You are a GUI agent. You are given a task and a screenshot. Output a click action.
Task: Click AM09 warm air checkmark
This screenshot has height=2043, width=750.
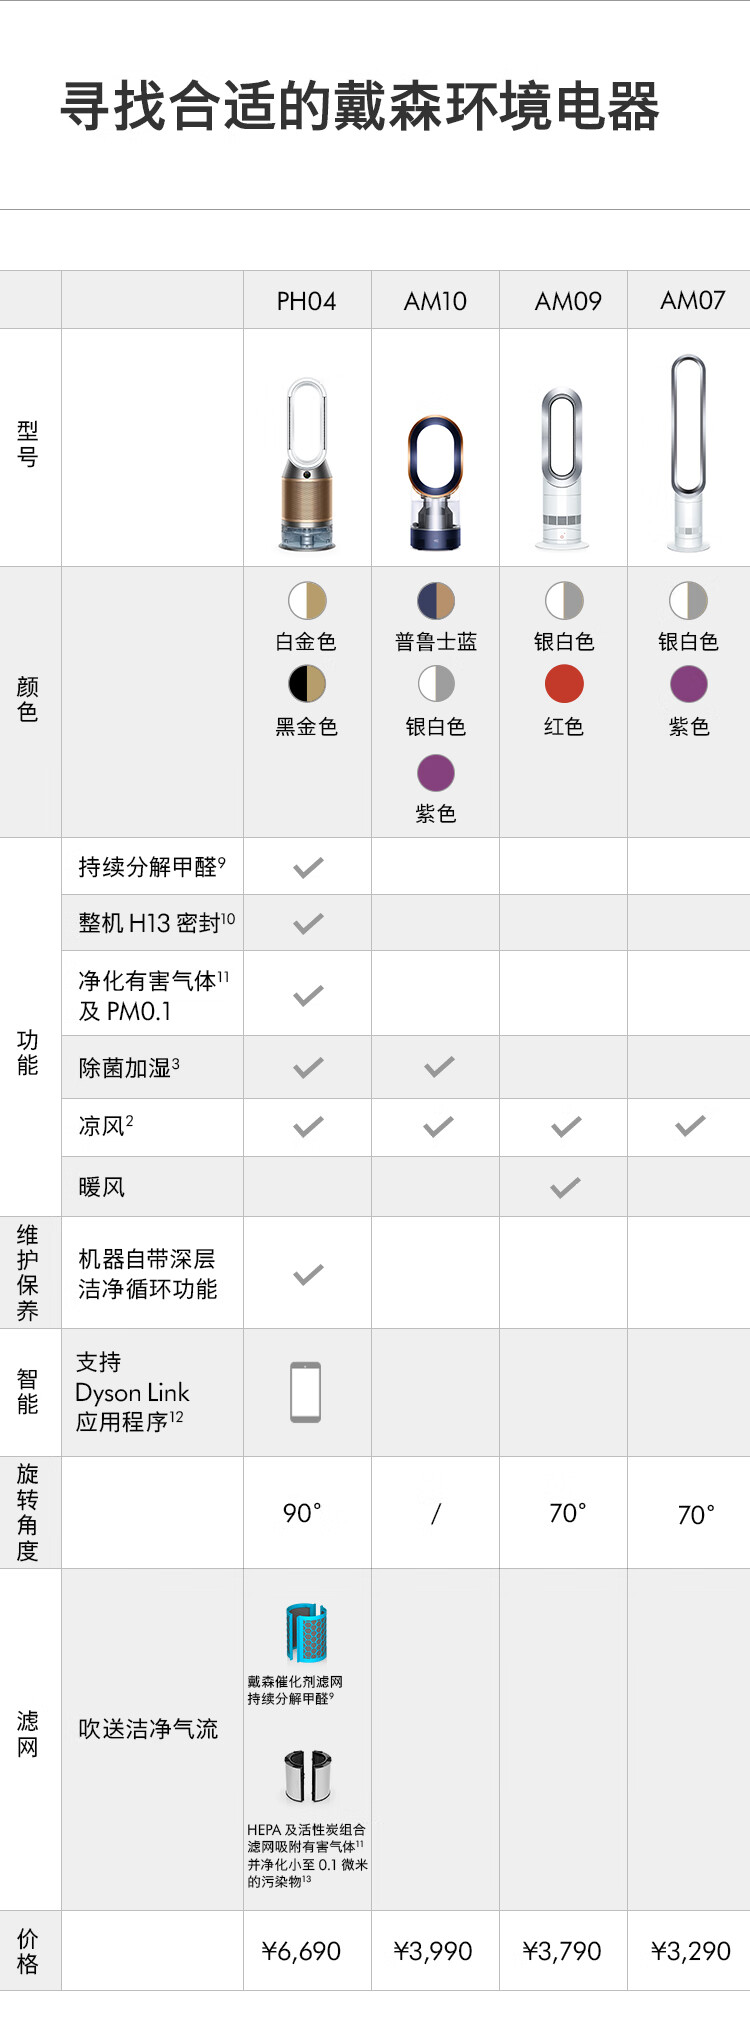(x=565, y=1187)
